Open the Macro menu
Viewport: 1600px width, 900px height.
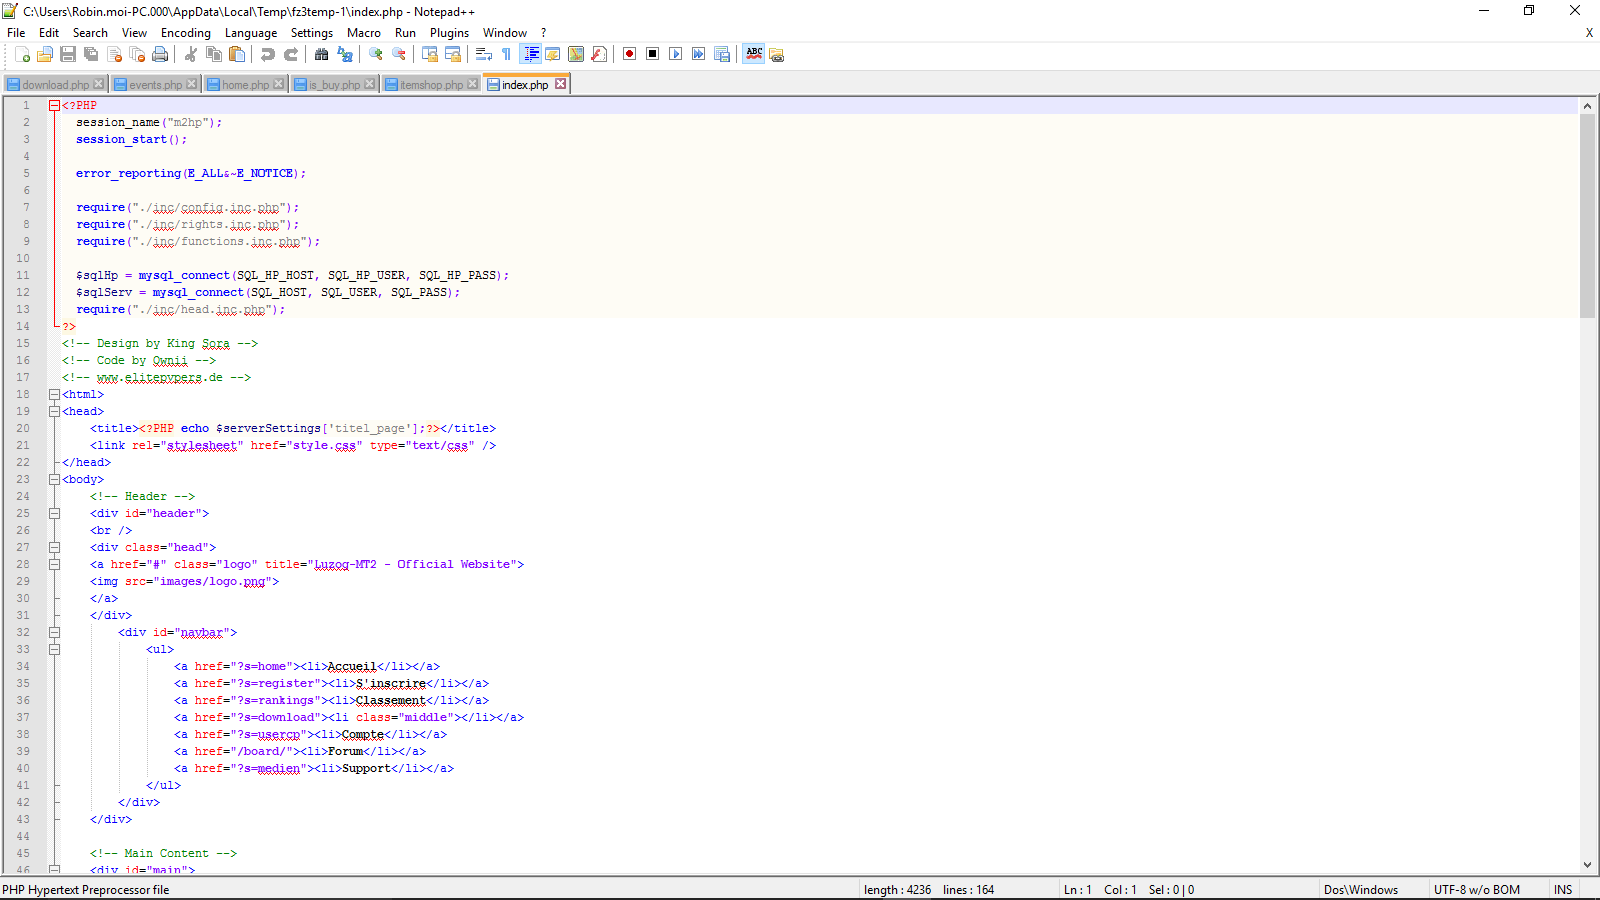(364, 33)
